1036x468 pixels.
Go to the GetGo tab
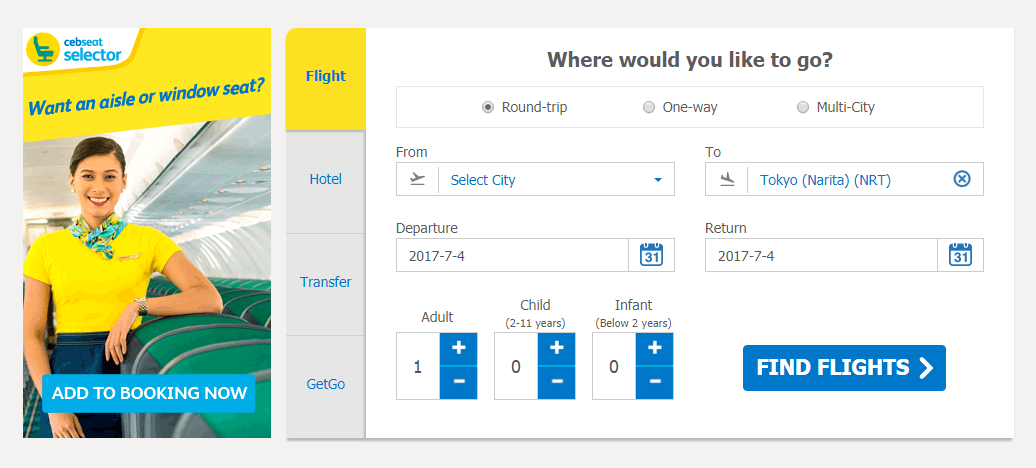326,384
